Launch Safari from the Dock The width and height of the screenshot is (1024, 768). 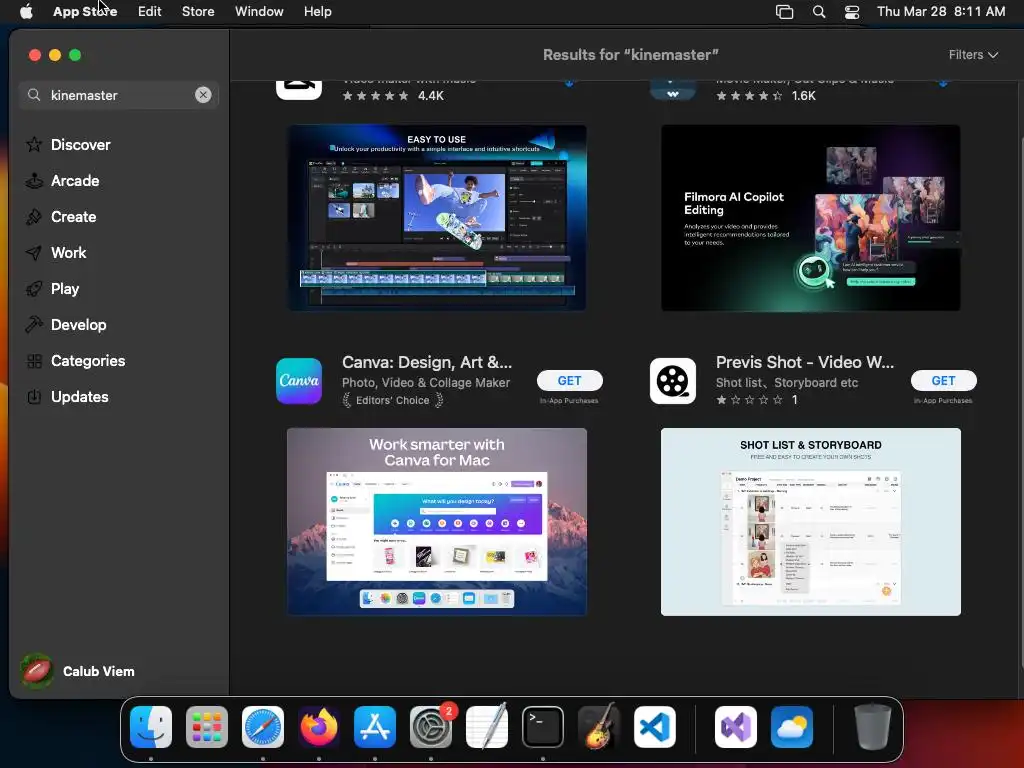tap(263, 727)
